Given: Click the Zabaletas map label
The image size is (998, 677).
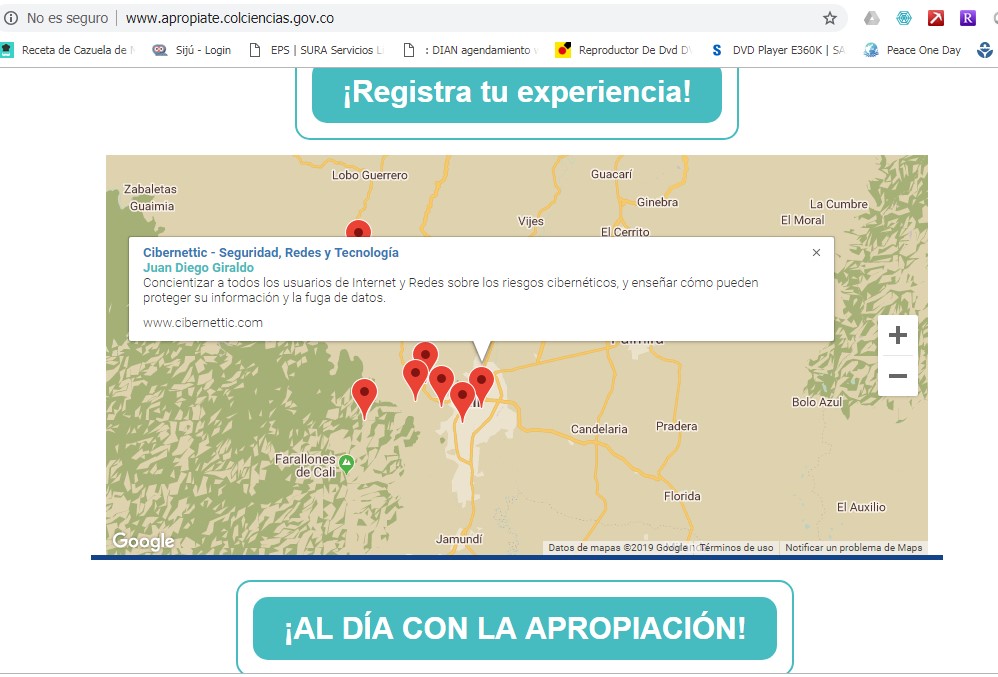Looking at the screenshot, I should (150, 189).
